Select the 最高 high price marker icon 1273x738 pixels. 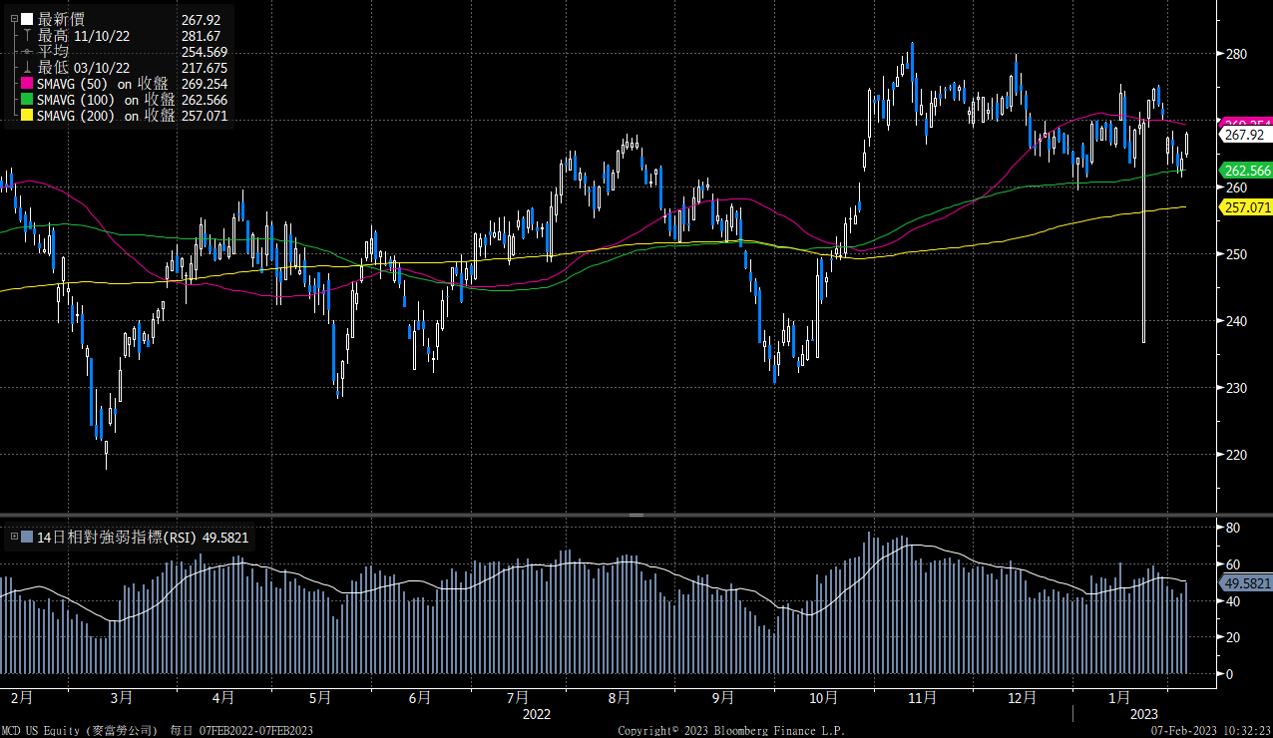pos(26,35)
